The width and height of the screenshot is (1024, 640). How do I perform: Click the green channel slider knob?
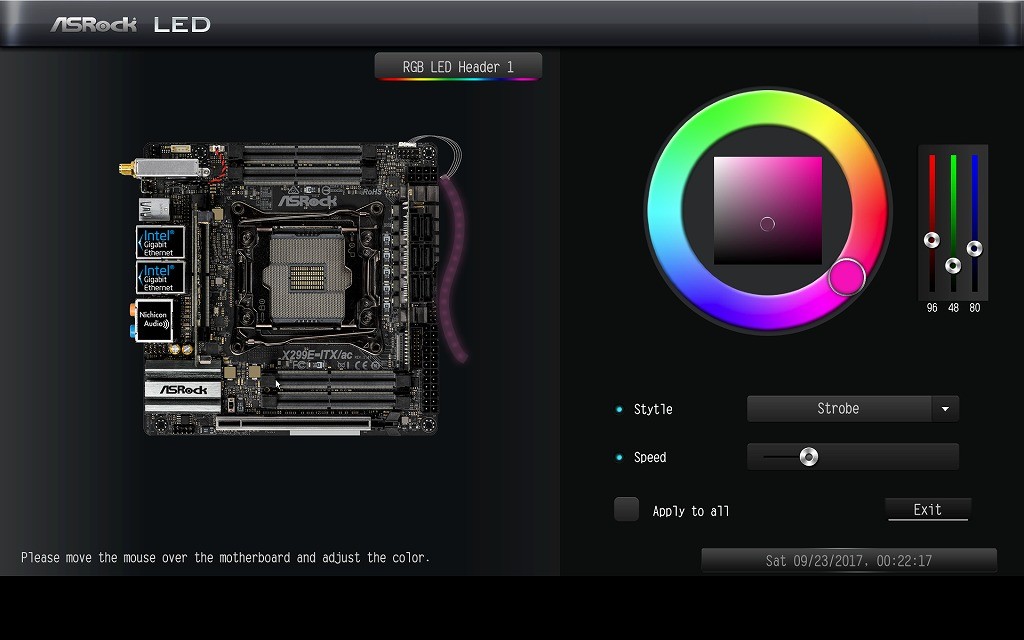tap(953, 266)
